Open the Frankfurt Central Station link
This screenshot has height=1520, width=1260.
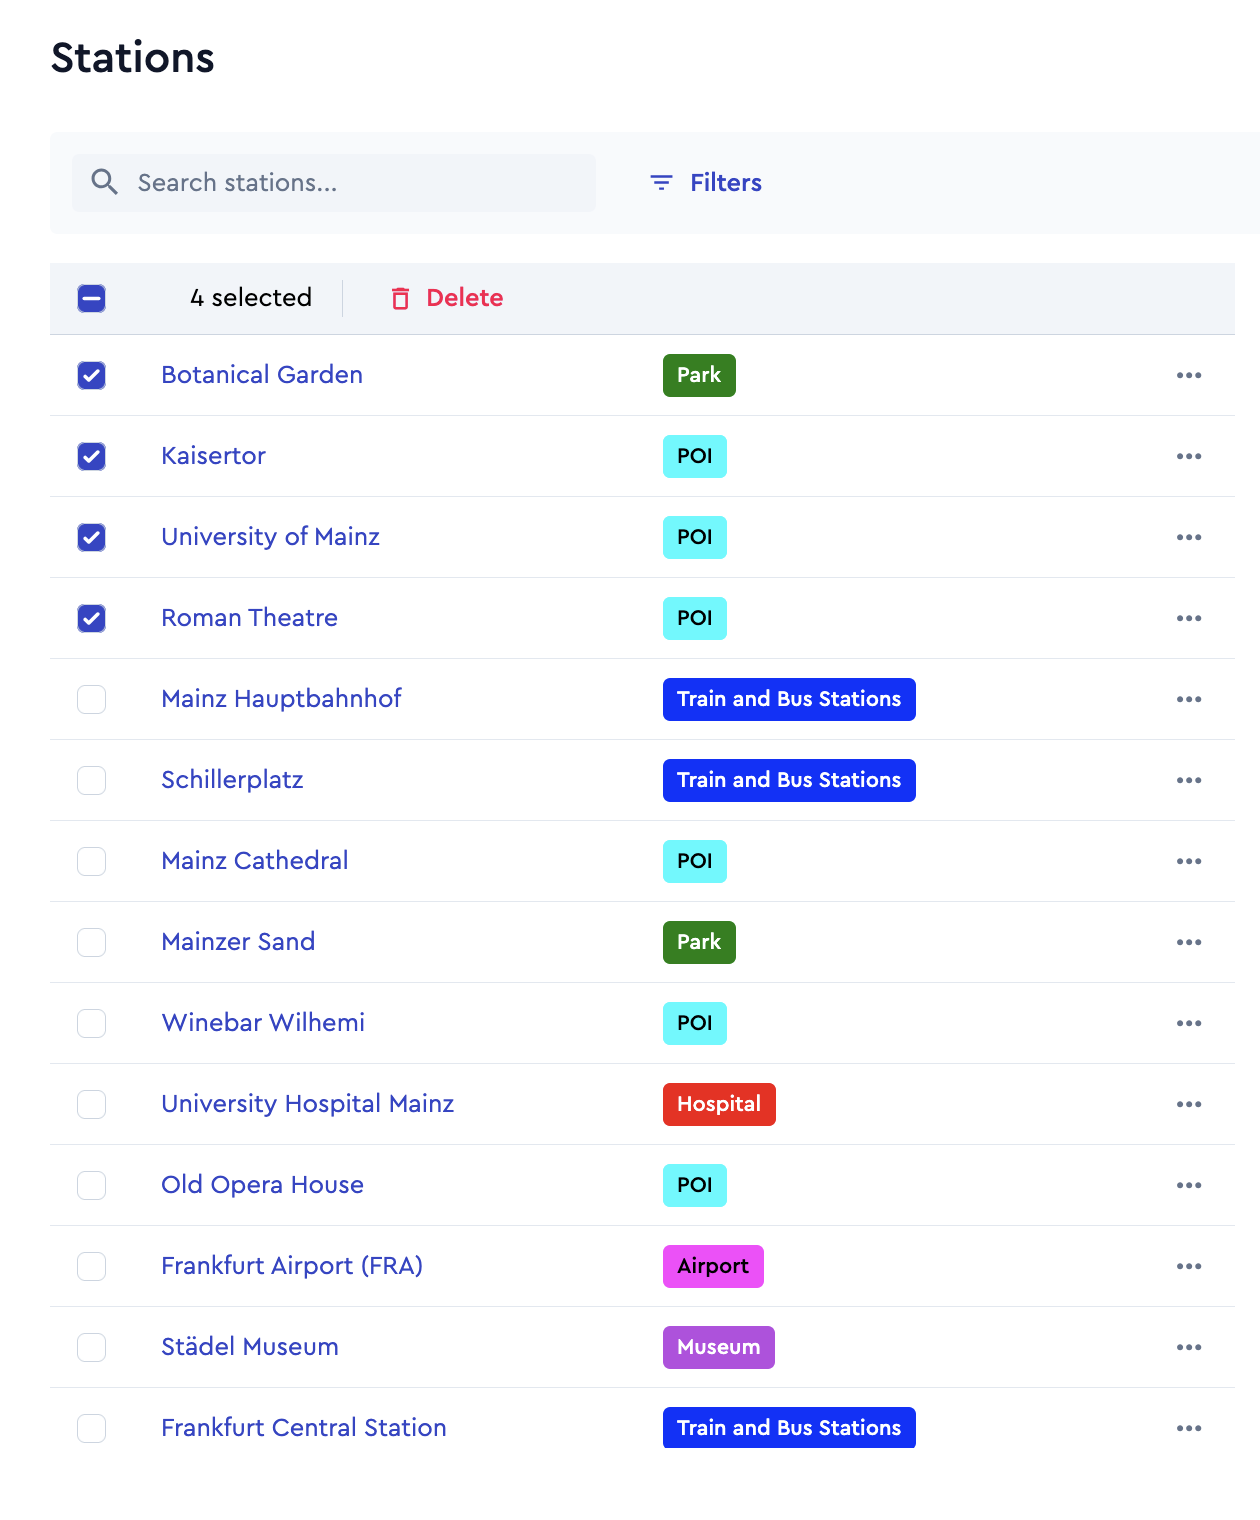[x=304, y=1428]
